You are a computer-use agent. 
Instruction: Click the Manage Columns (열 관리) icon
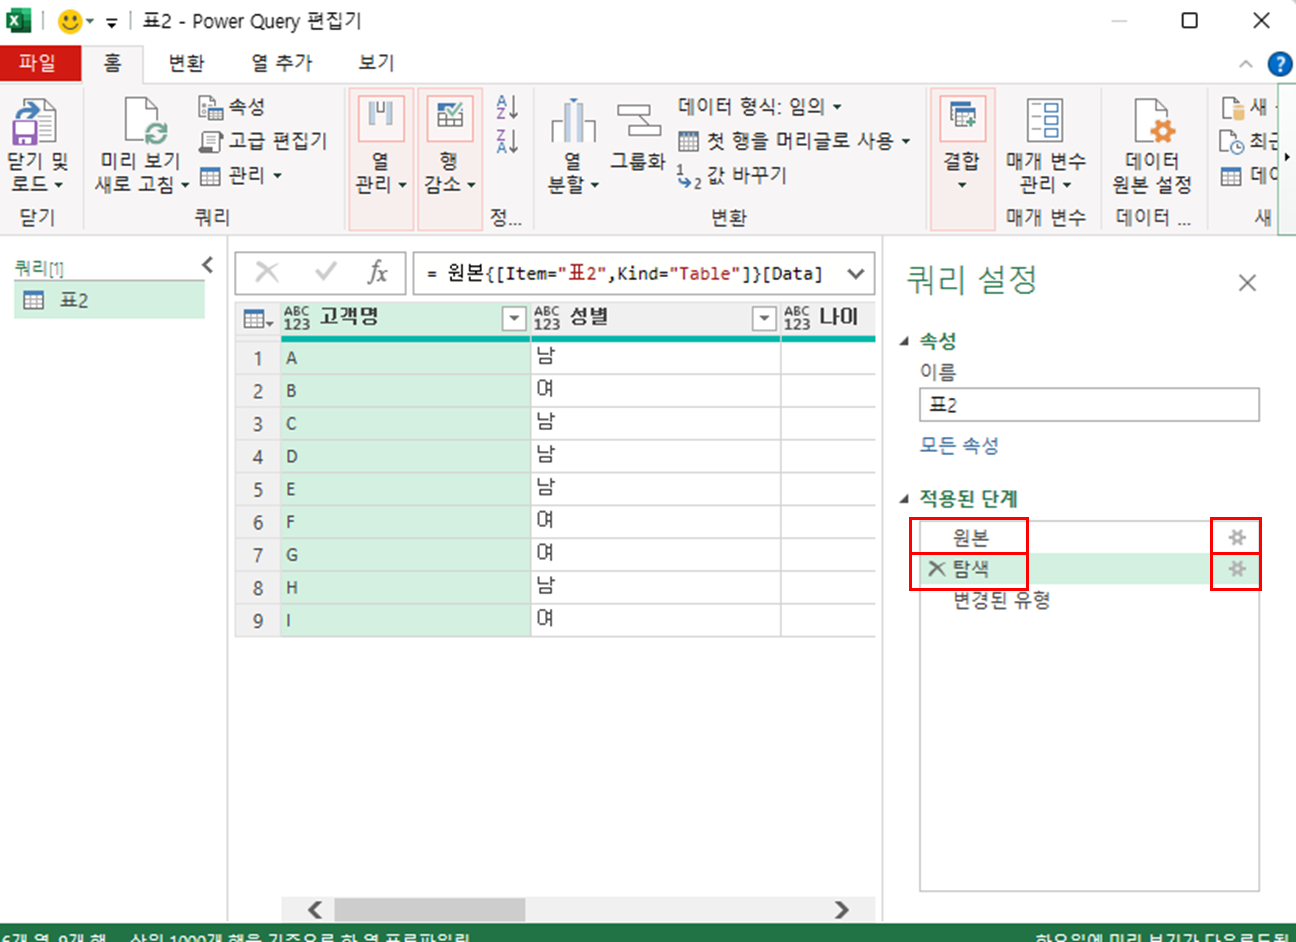[381, 119]
